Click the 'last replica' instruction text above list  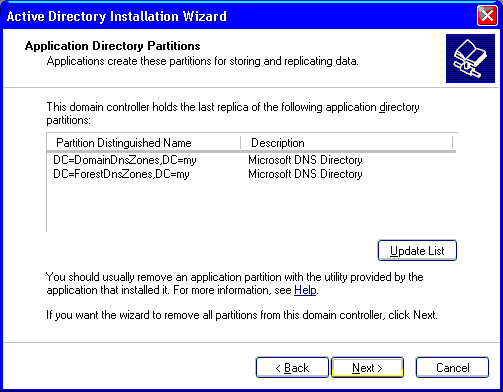[x=233, y=113]
